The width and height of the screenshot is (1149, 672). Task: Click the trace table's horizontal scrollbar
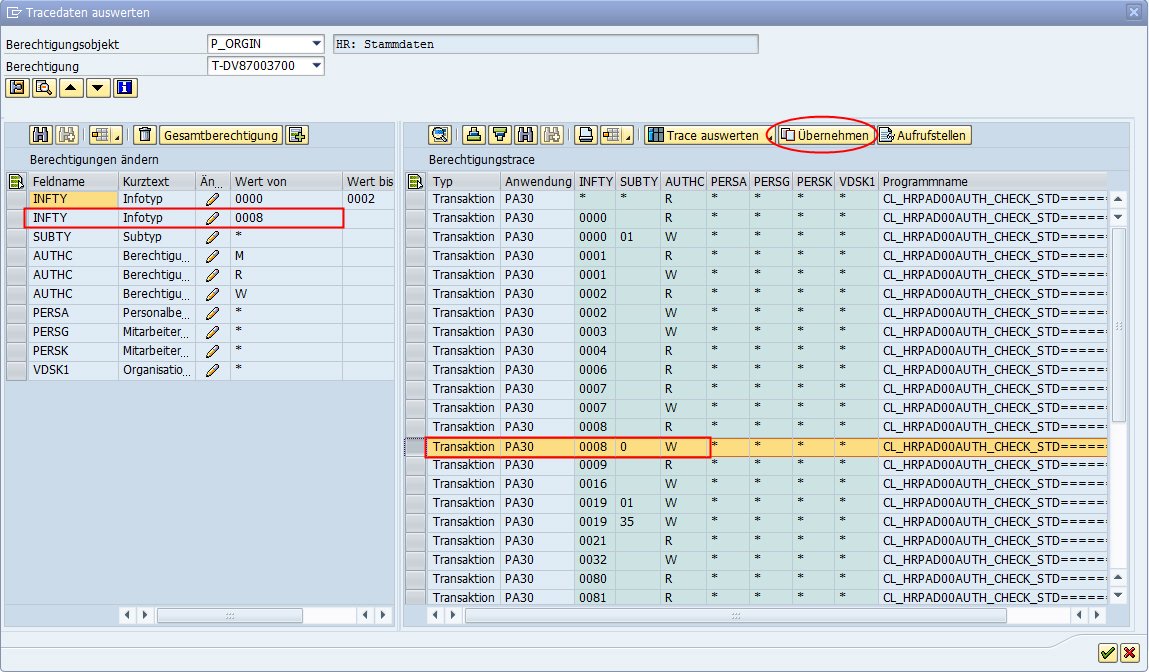[736, 615]
